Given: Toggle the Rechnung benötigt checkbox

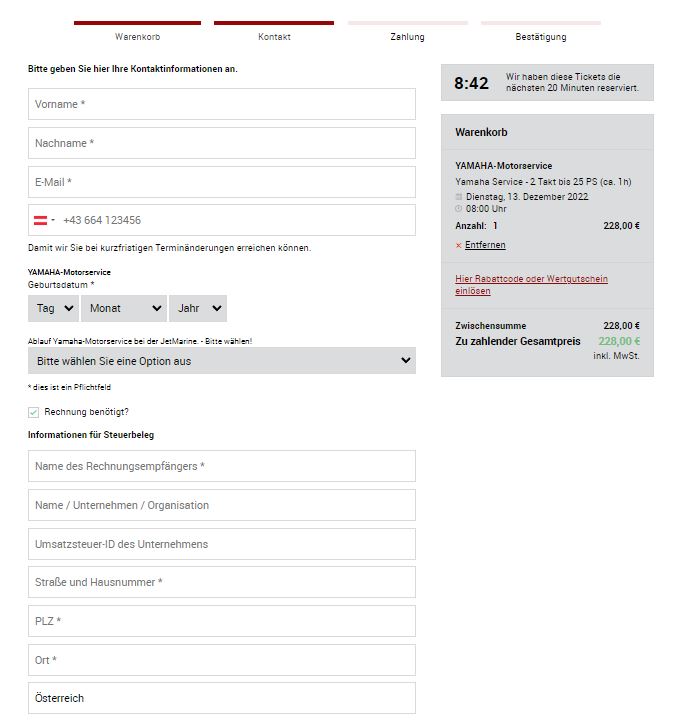Looking at the screenshot, I should 33,412.
